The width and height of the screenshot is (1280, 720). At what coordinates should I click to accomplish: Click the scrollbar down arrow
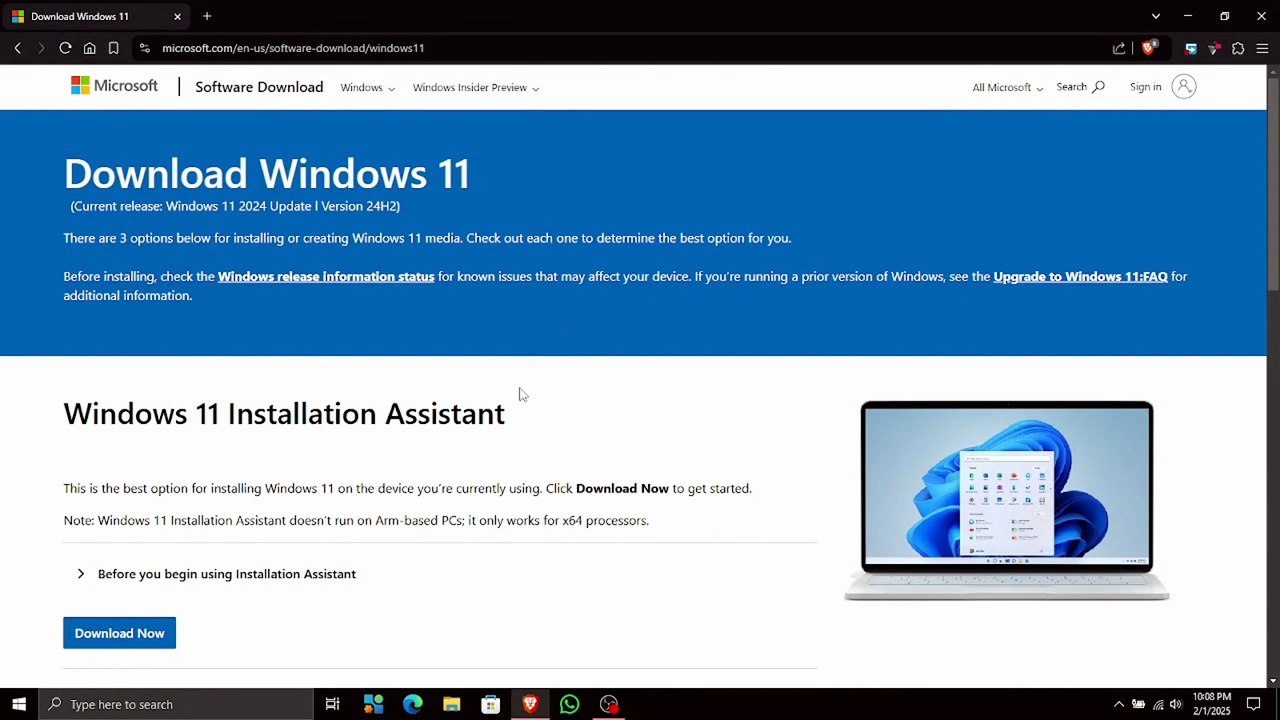pyautogui.click(x=1273, y=681)
